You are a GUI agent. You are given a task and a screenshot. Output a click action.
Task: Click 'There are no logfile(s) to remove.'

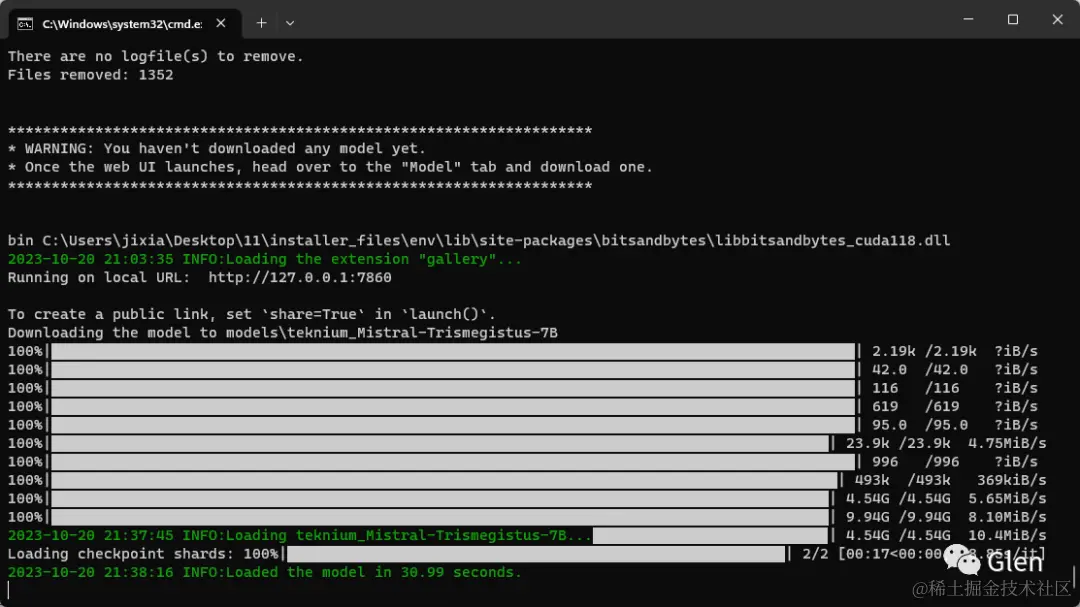point(156,56)
